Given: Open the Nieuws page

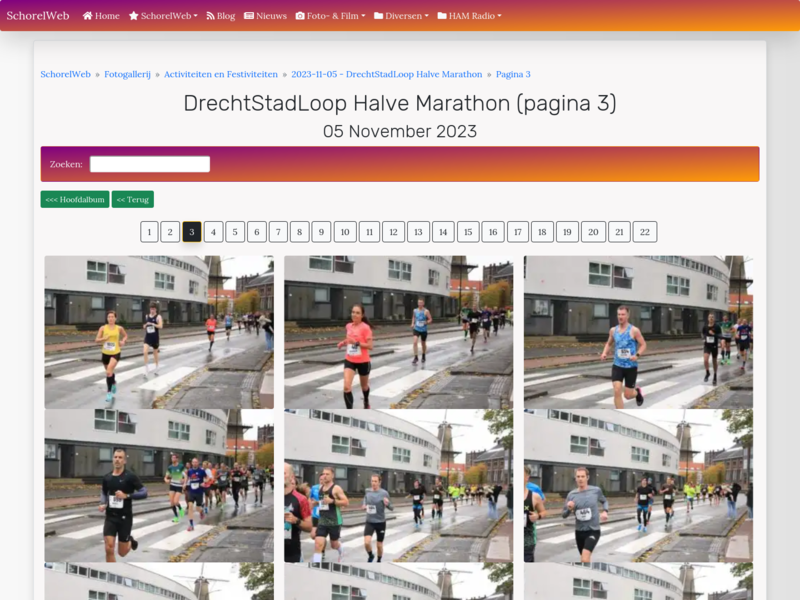Looking at the screenshot, I should click(265, 16).
